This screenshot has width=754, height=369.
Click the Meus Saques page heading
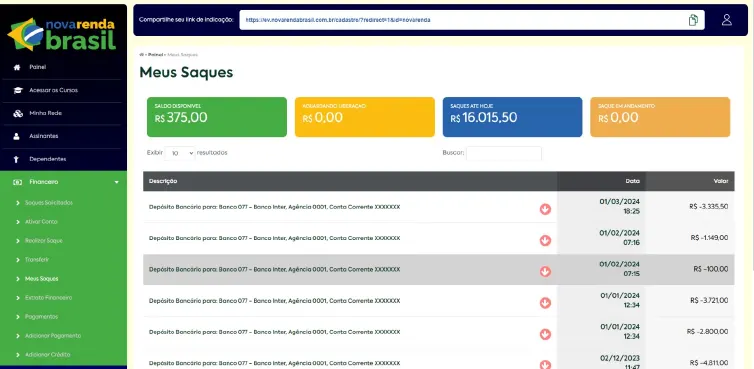pos(186,73)
